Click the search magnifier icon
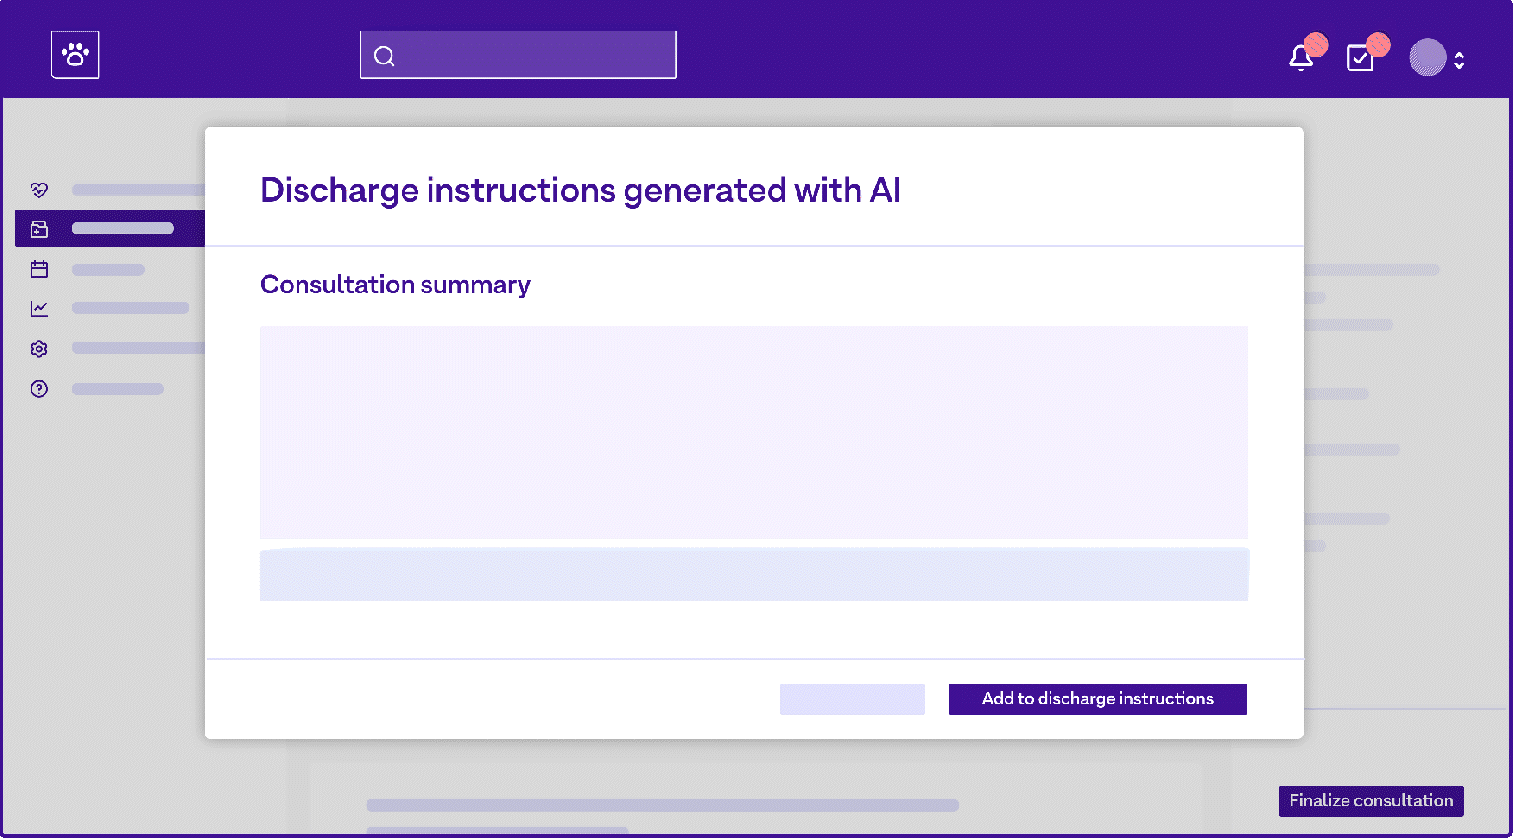This screenshot has width=1513, height=838. click(x=384, y=55)
